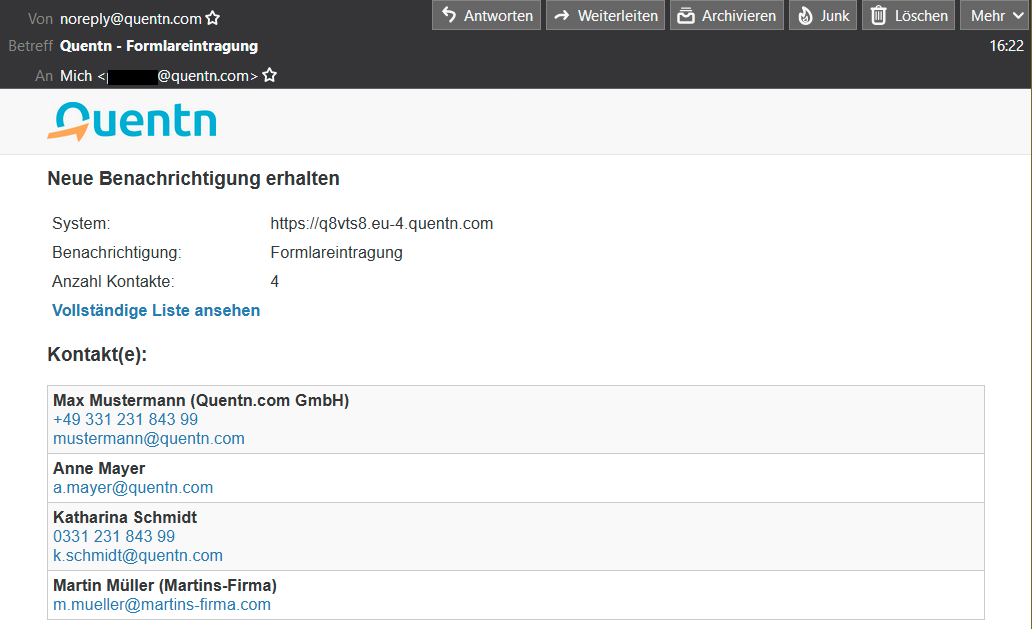Open the Mehr dropdown menu
1032x629 pixels.
coord(995,15)
